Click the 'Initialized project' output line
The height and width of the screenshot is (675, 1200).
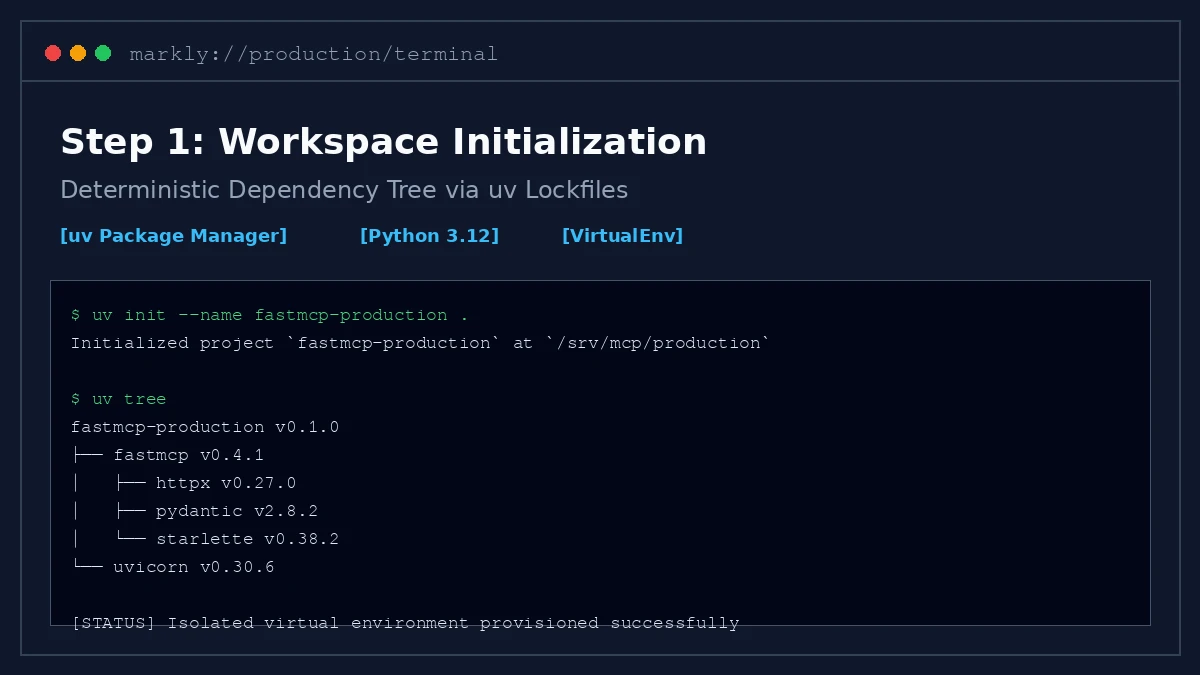421,343
